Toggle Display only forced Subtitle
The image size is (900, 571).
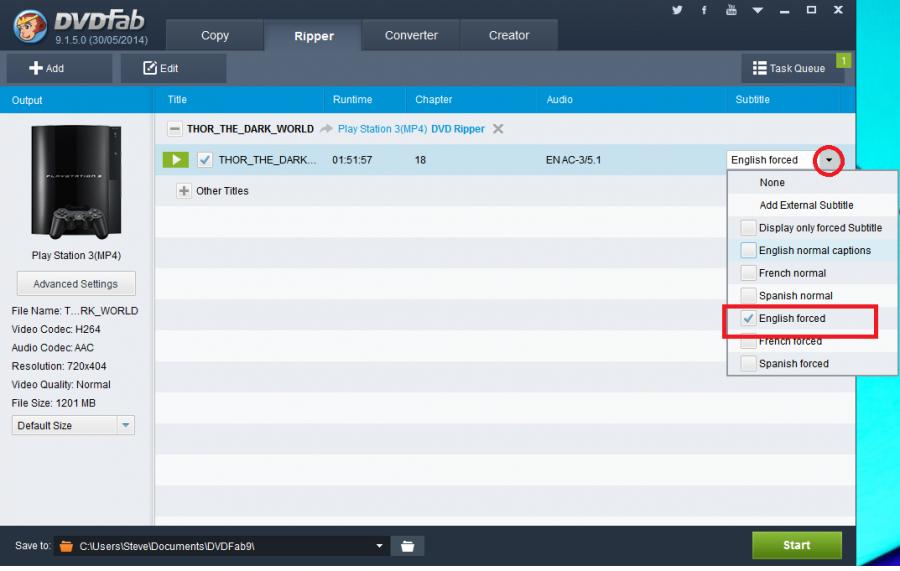point(749,228)
